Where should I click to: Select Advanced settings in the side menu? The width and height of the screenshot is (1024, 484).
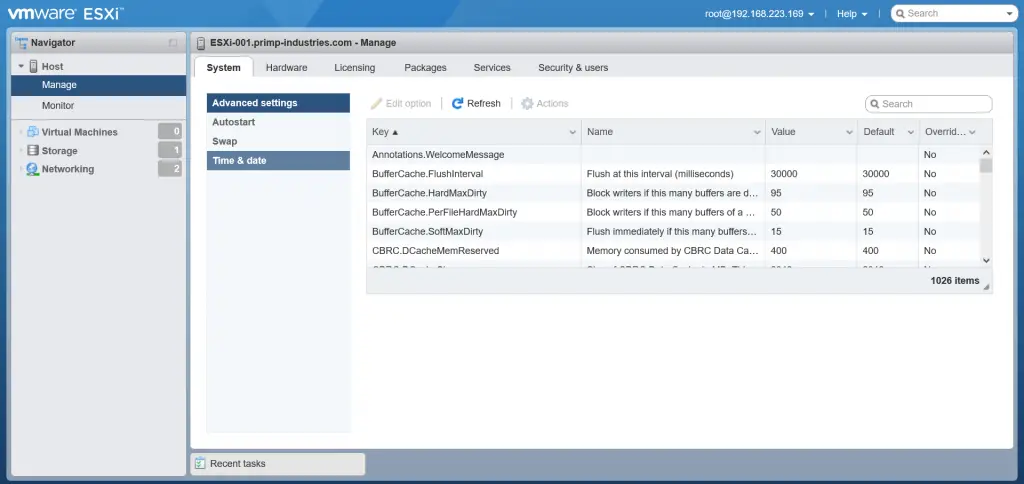278,103
